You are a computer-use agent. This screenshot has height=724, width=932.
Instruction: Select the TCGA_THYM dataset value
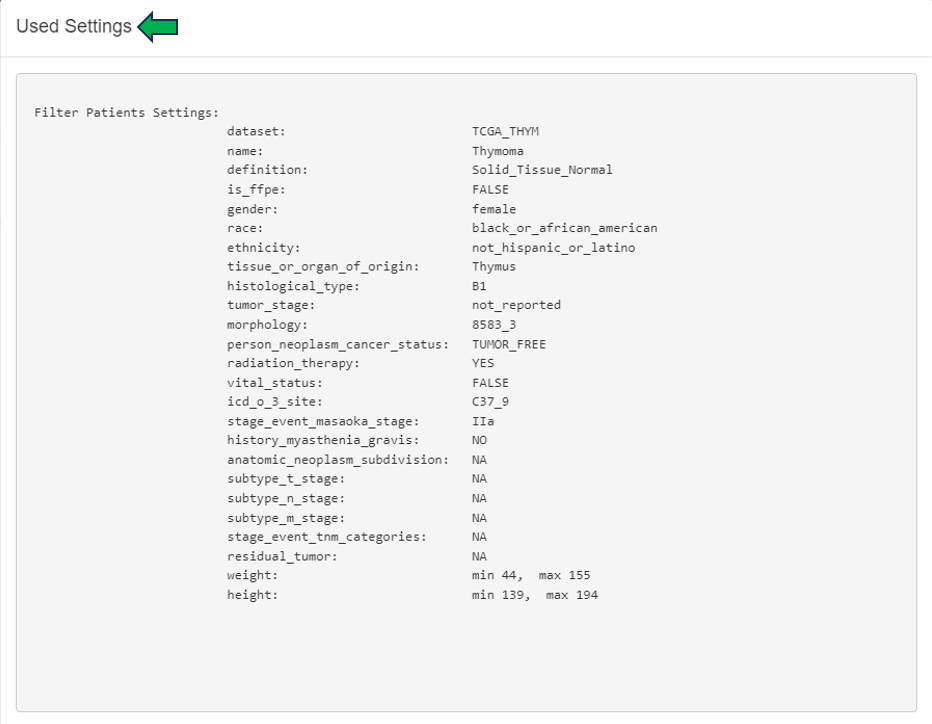(505, 132)
